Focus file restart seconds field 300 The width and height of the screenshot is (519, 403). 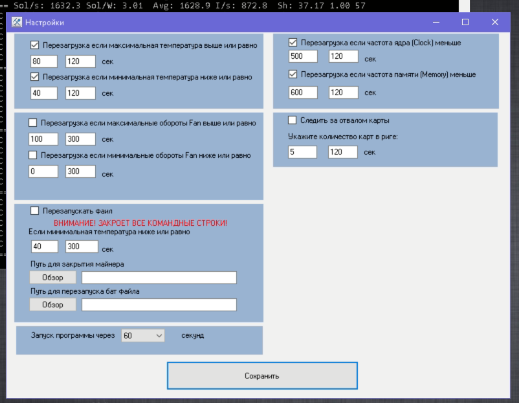coord(82,246)
